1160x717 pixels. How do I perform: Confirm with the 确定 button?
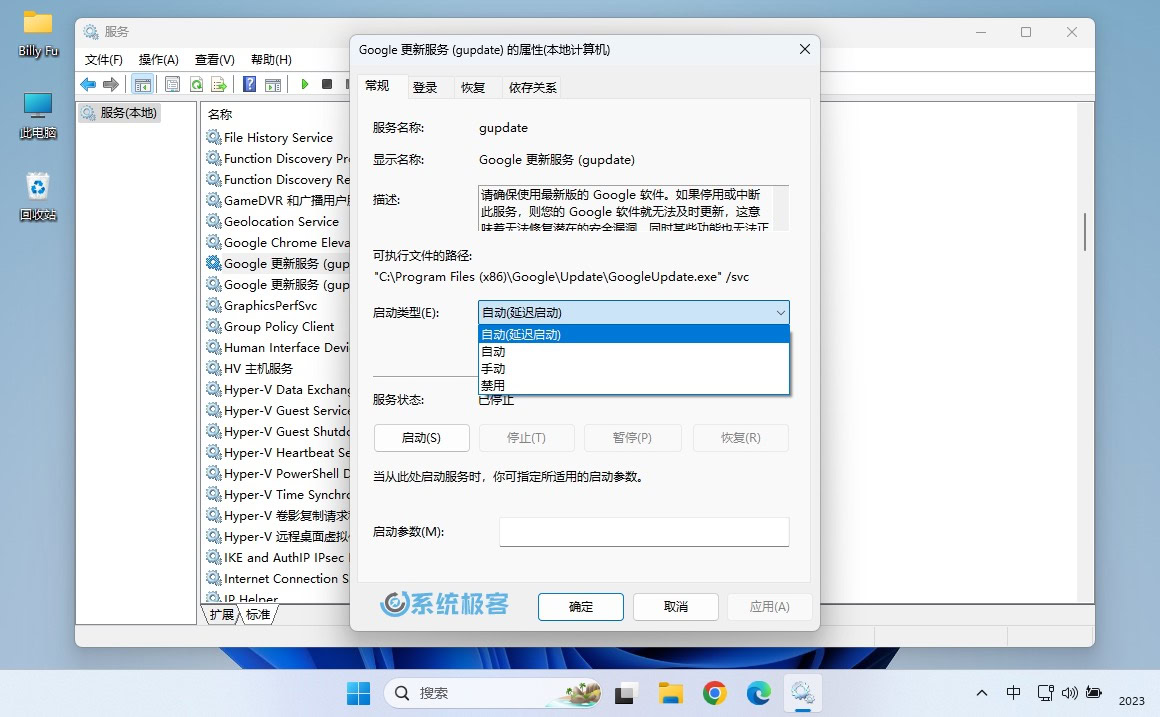(x=581, y=607)
